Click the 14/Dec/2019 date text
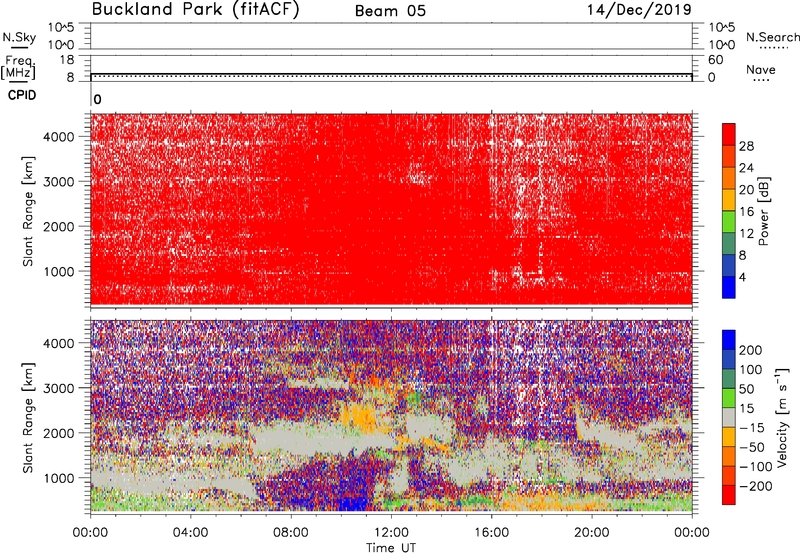Viewport: 800px width, 554px height. (x=639, y=9)
